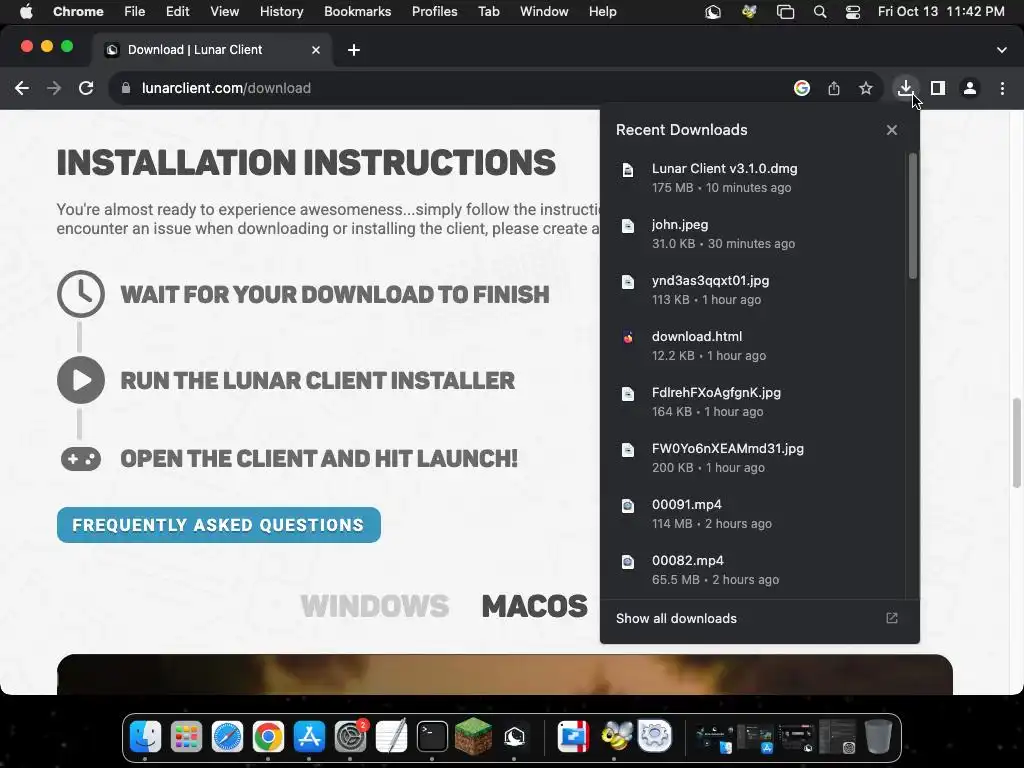Click the page vertical scrollbar

click(x=1016, y=443)
